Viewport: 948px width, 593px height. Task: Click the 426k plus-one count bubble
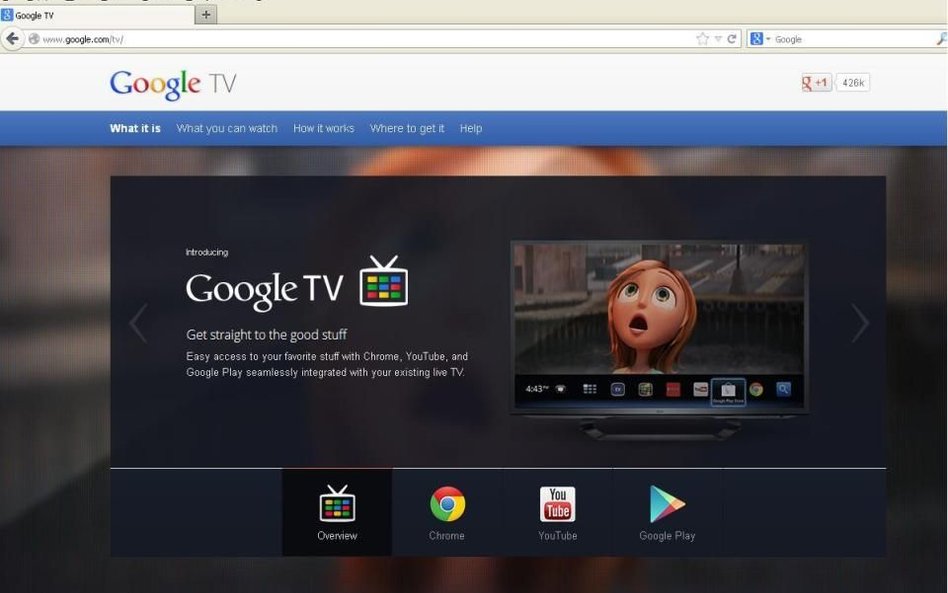(852, 83)
